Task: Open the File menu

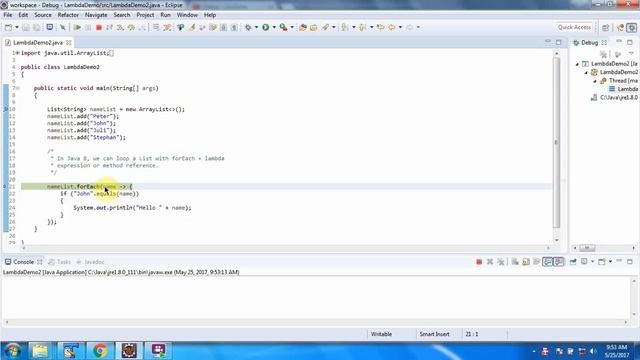Action: point(8,15)
